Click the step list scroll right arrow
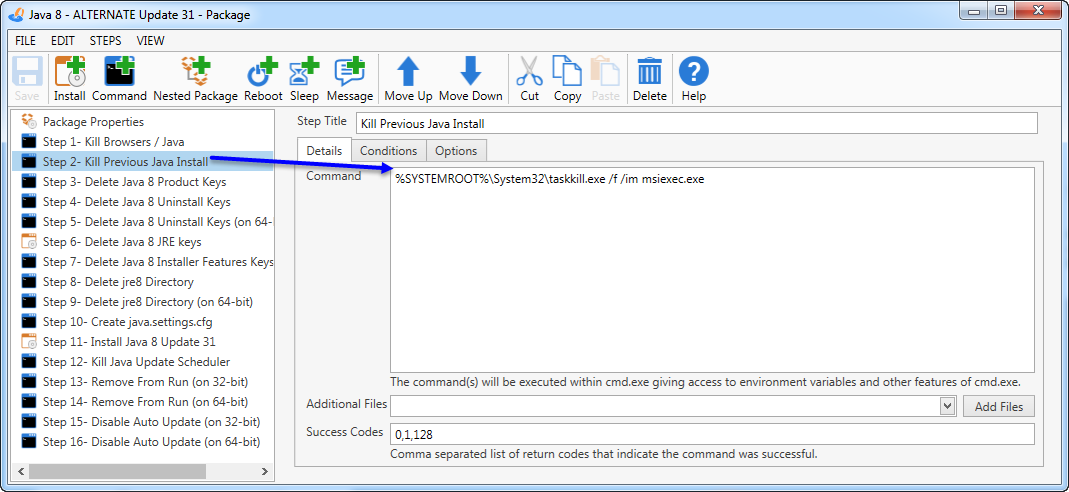Image resolution: width=1069 pixels, height=492 pixels. coord(266,472)
